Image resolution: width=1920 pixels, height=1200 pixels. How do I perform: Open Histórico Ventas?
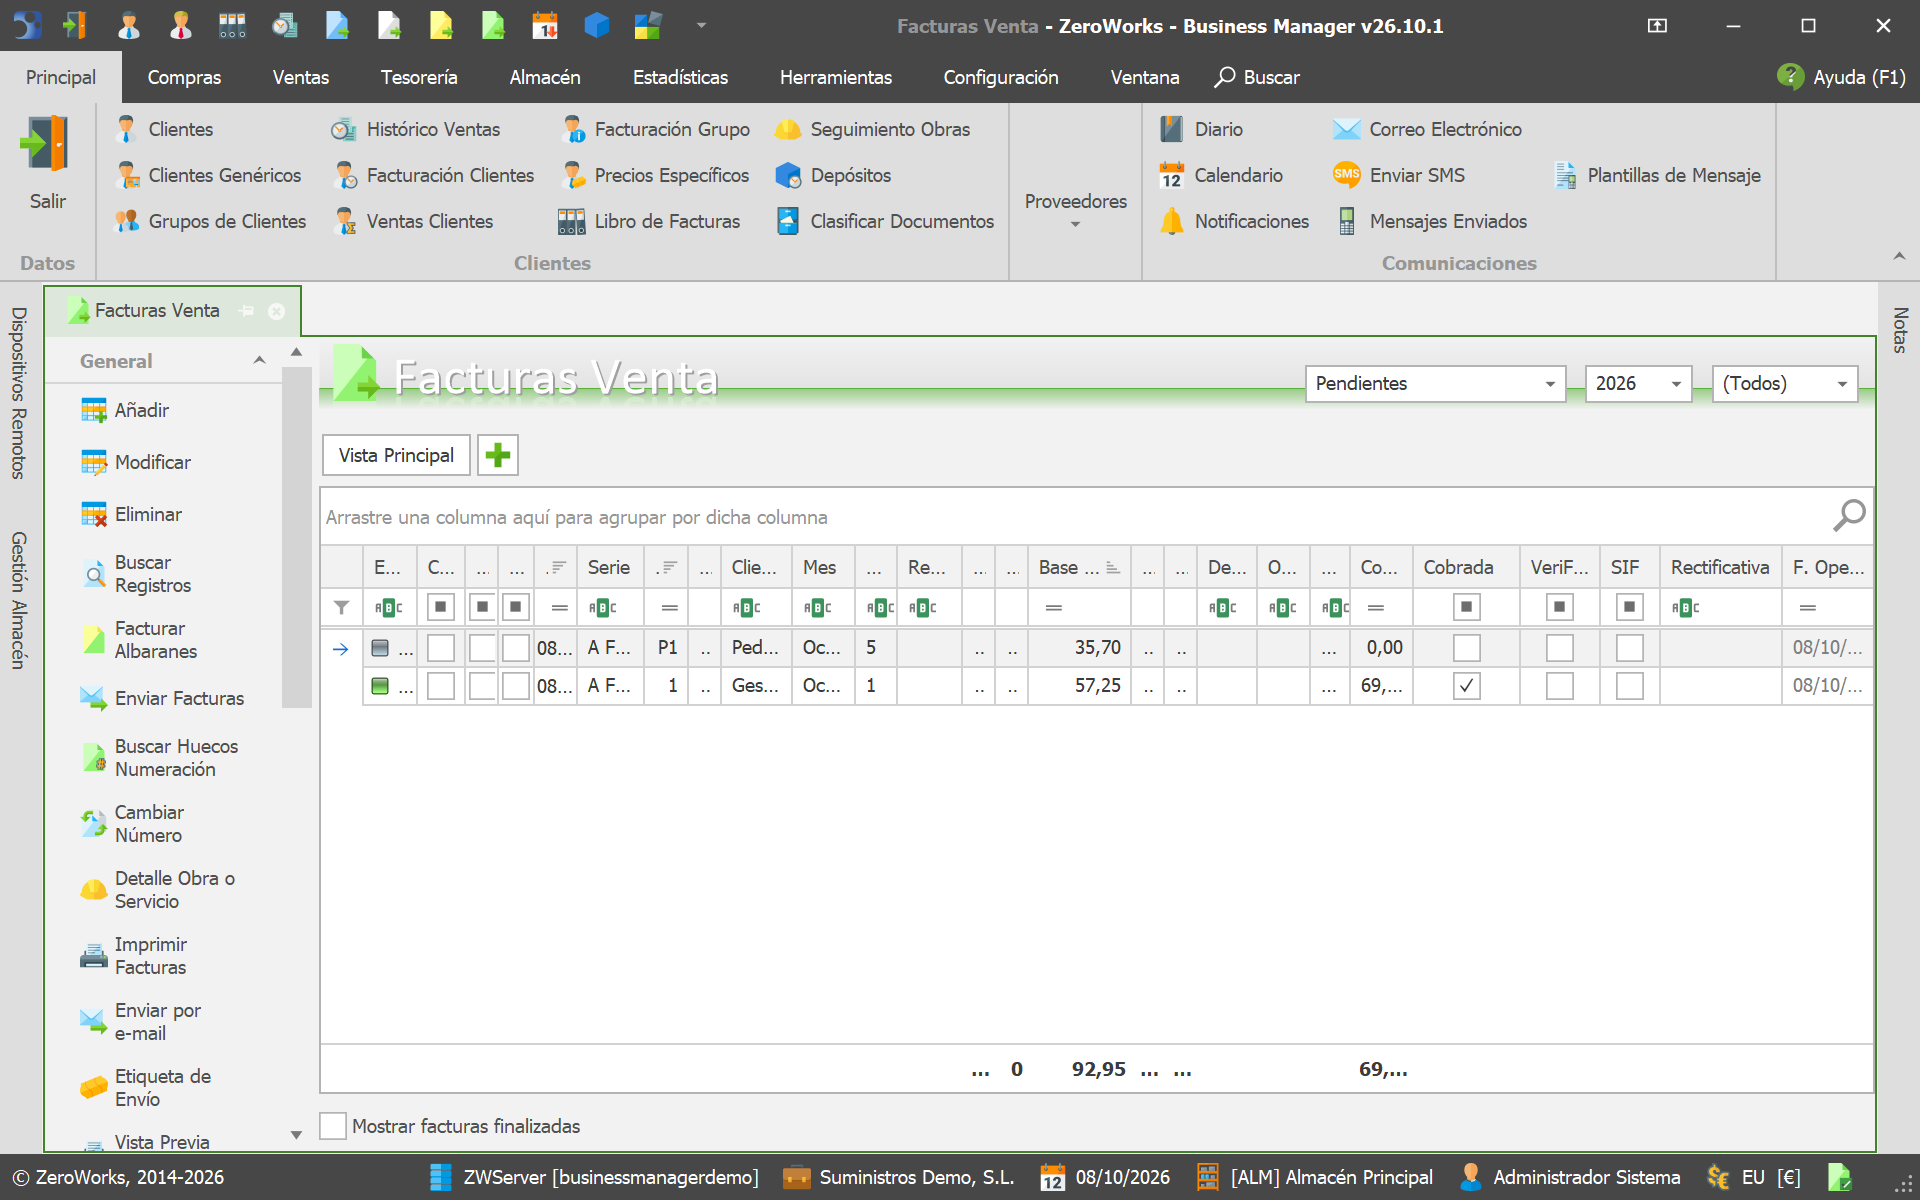point(416,129)
